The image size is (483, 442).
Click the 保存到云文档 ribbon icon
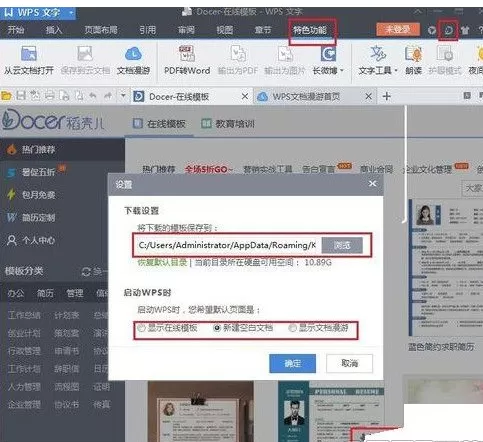85,60
